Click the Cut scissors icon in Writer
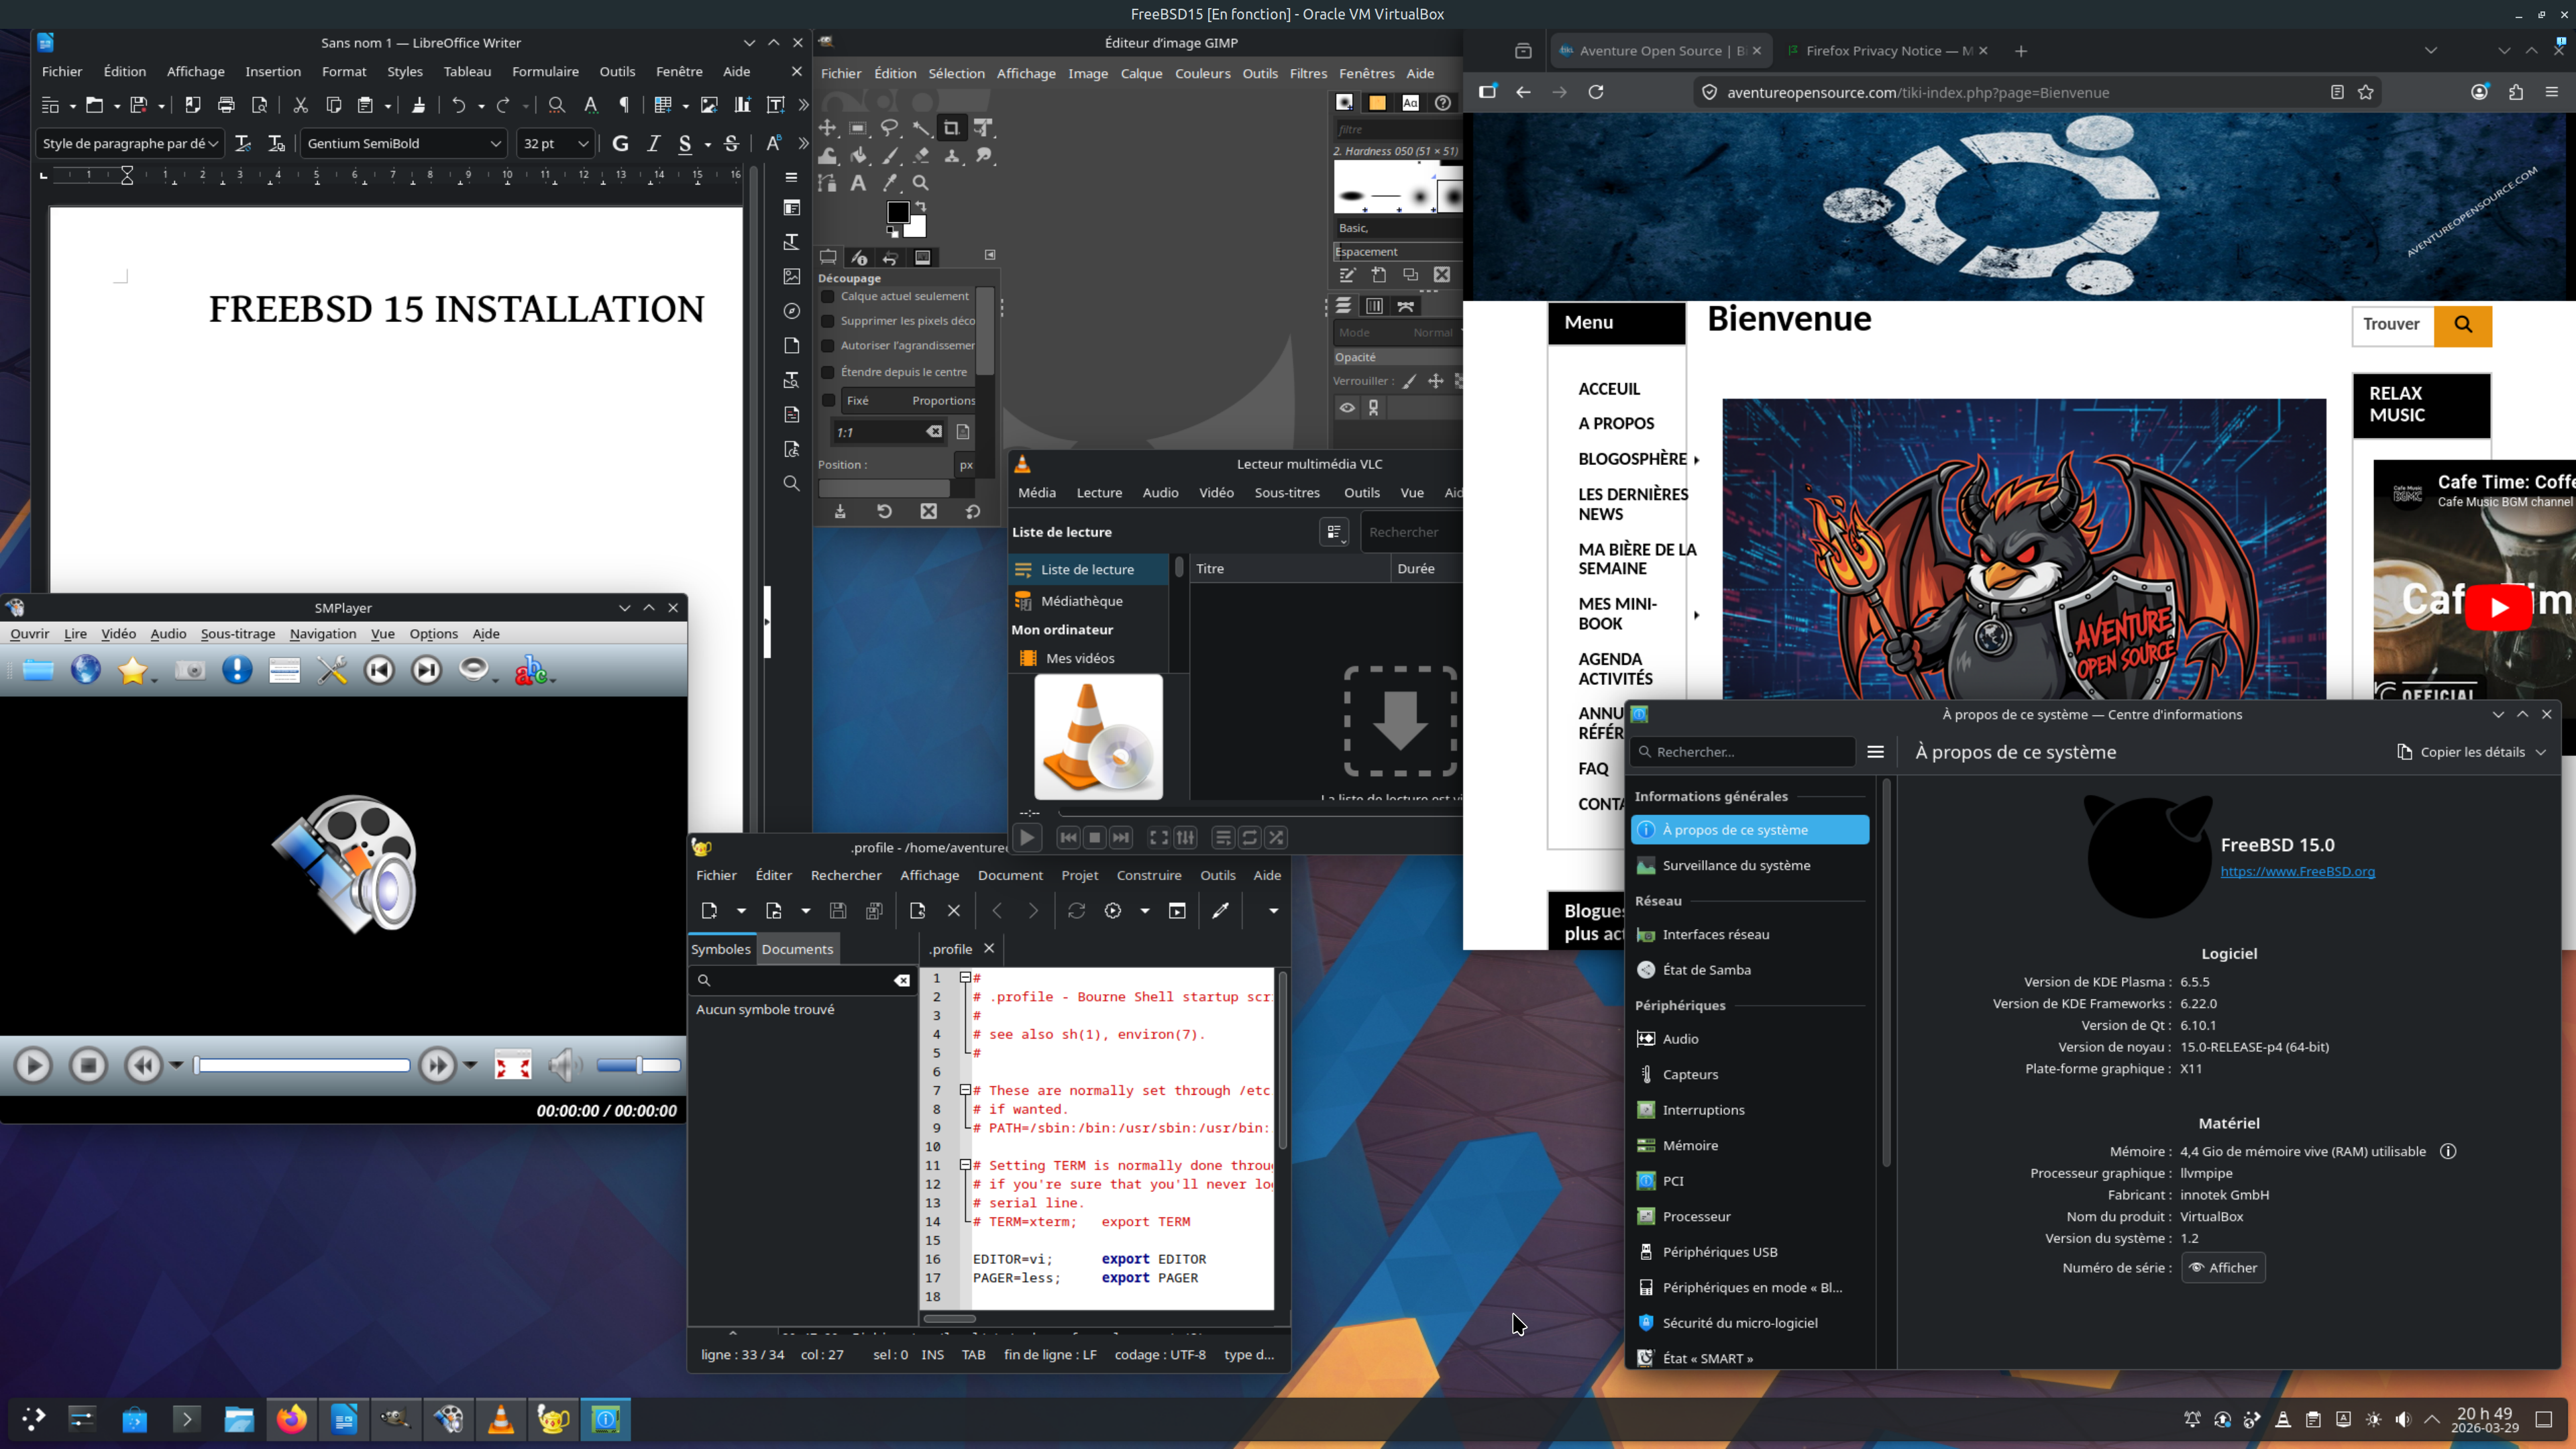 click(300, 105)
